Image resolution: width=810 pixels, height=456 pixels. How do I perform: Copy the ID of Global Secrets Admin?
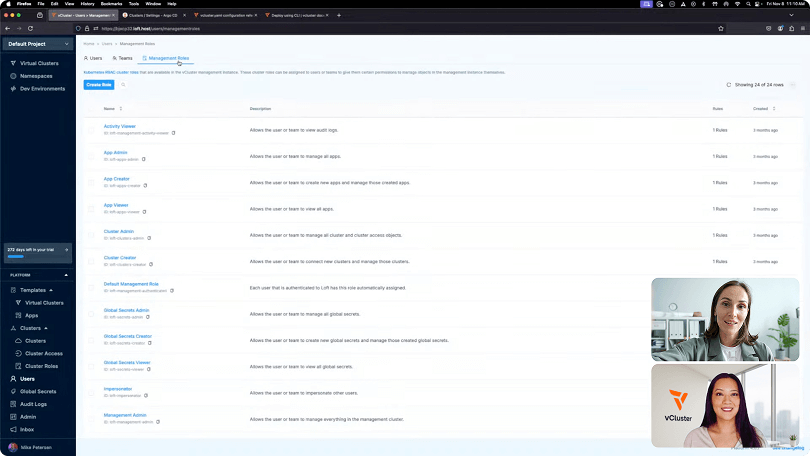point(148,317)
